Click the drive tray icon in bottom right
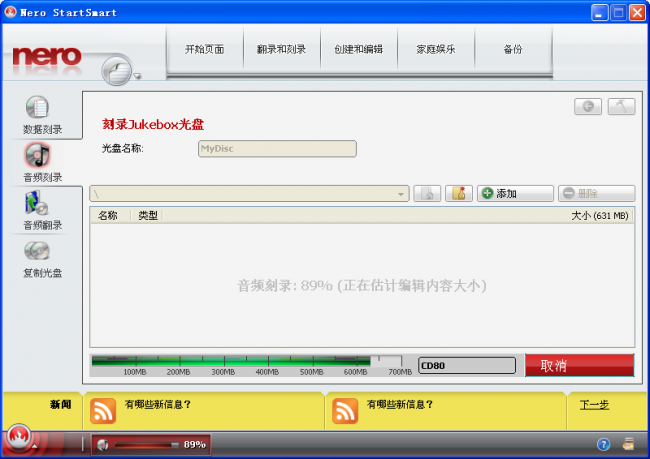Viewport: 650px width, 459px height. (628, 444)
